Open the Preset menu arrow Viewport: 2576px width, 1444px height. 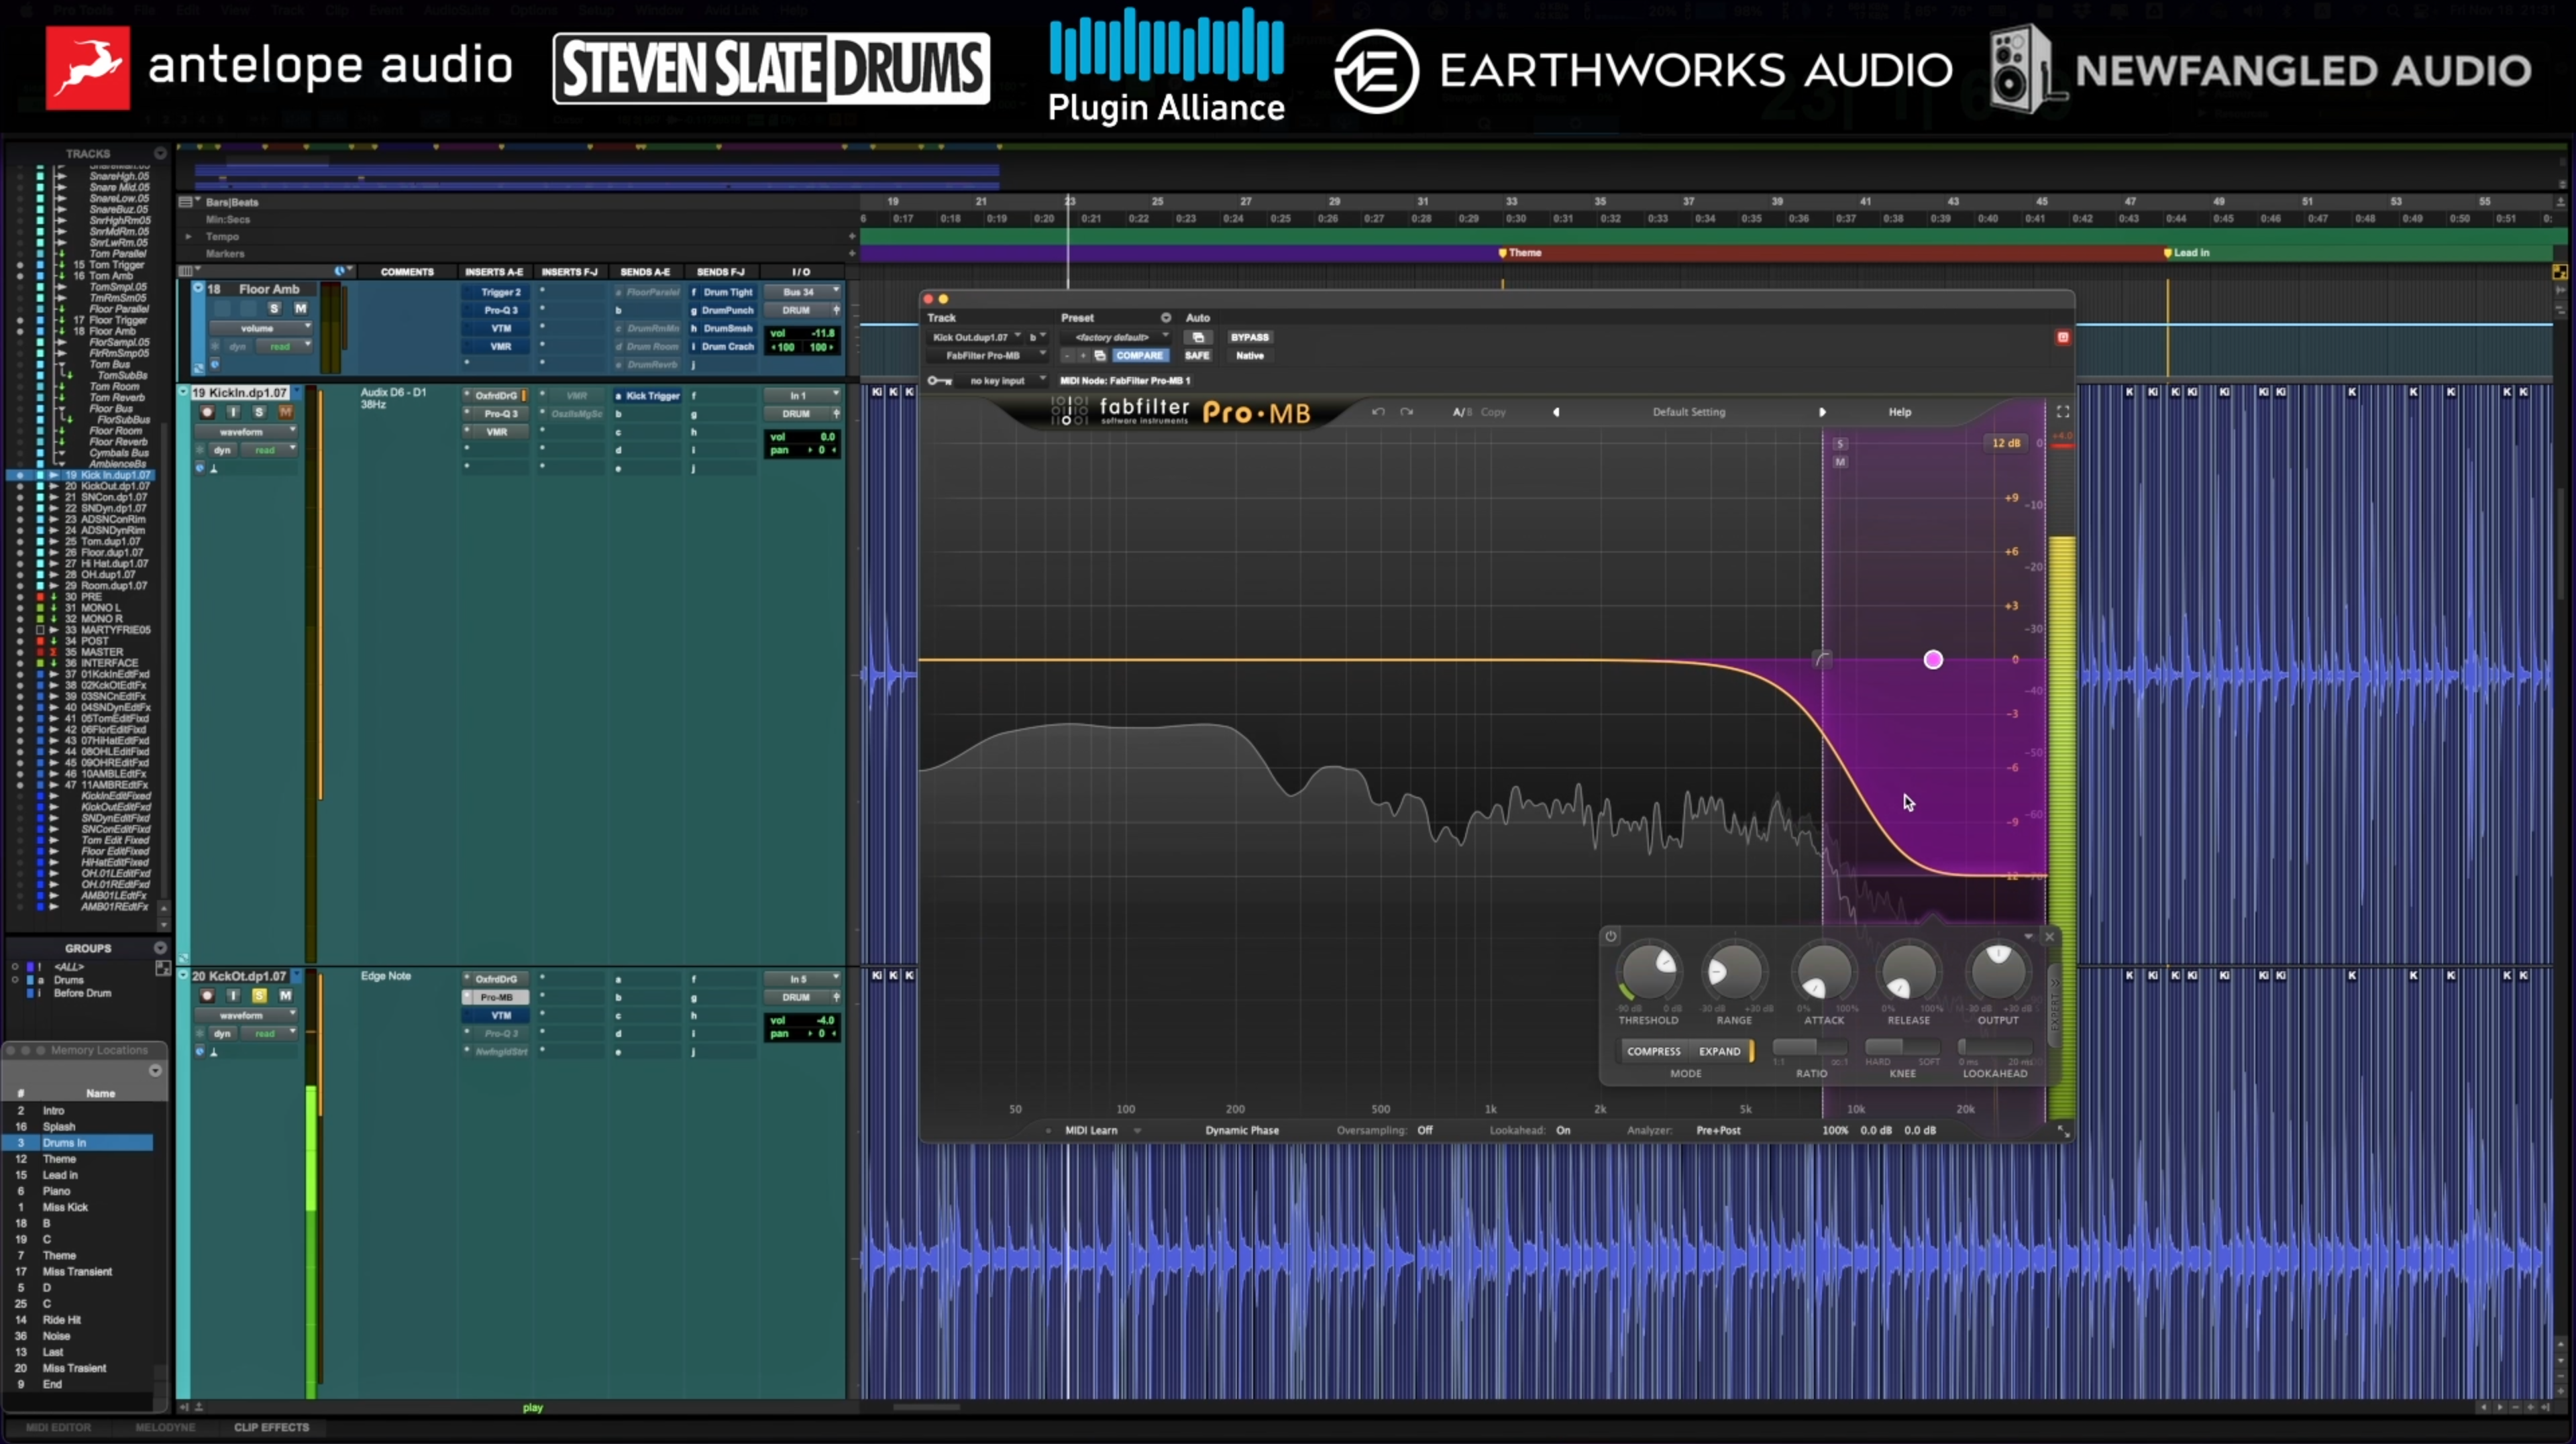click(x=1165, y=318)
